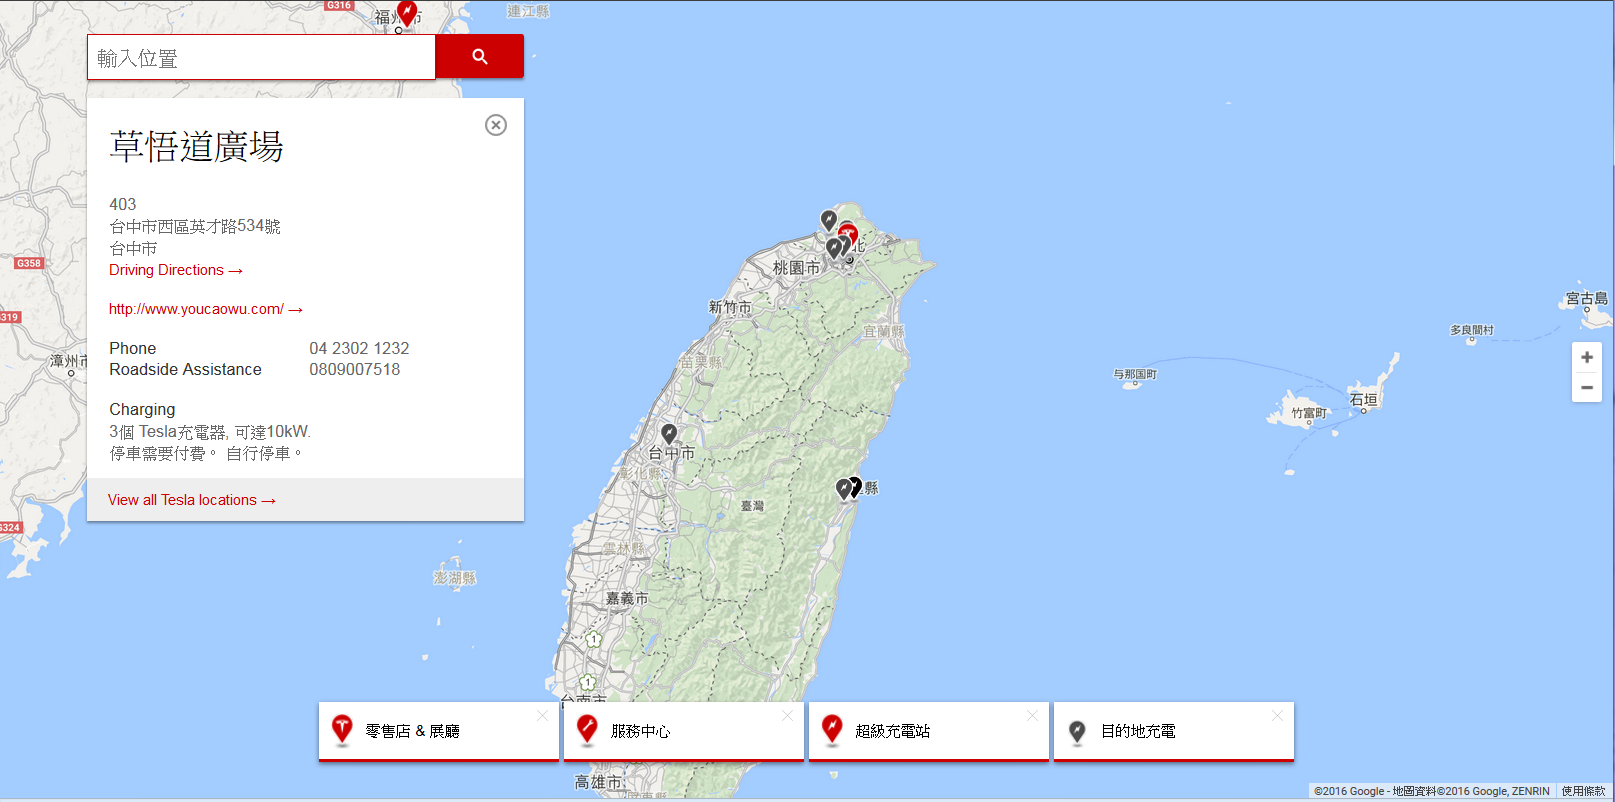Click the X on 目的地充電 filter
Screen dimensions: 1615x802
(x=1277, y=715)
